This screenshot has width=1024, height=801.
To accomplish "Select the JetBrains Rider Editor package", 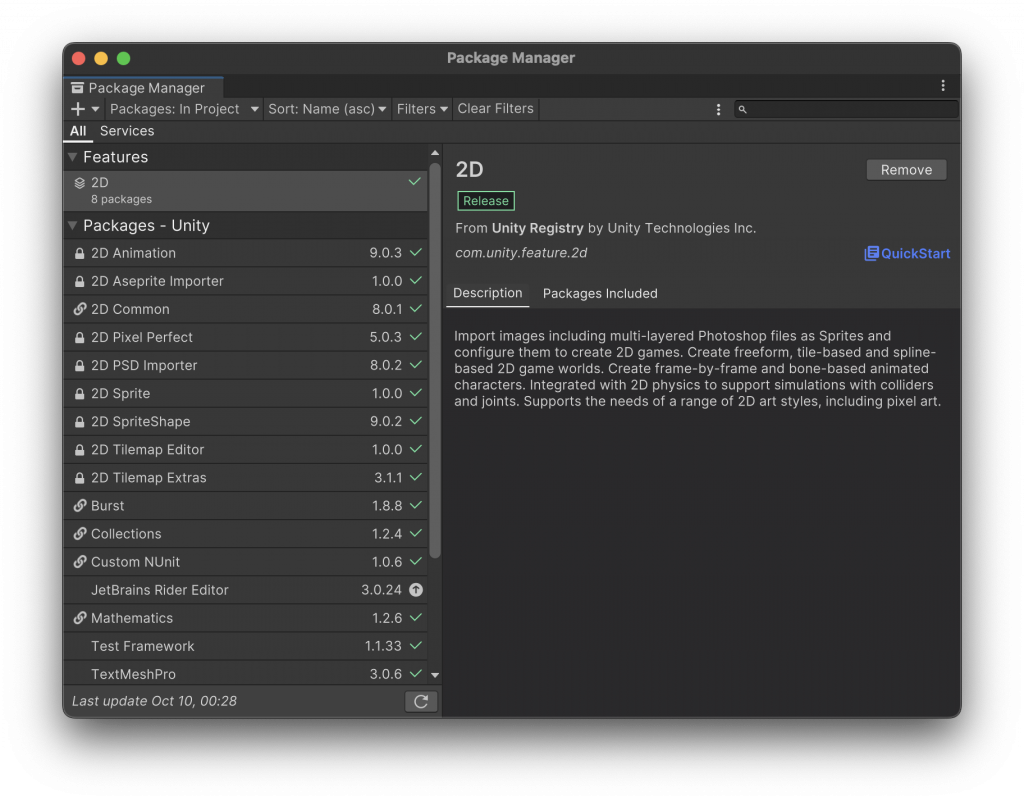I will coord(246,590).
